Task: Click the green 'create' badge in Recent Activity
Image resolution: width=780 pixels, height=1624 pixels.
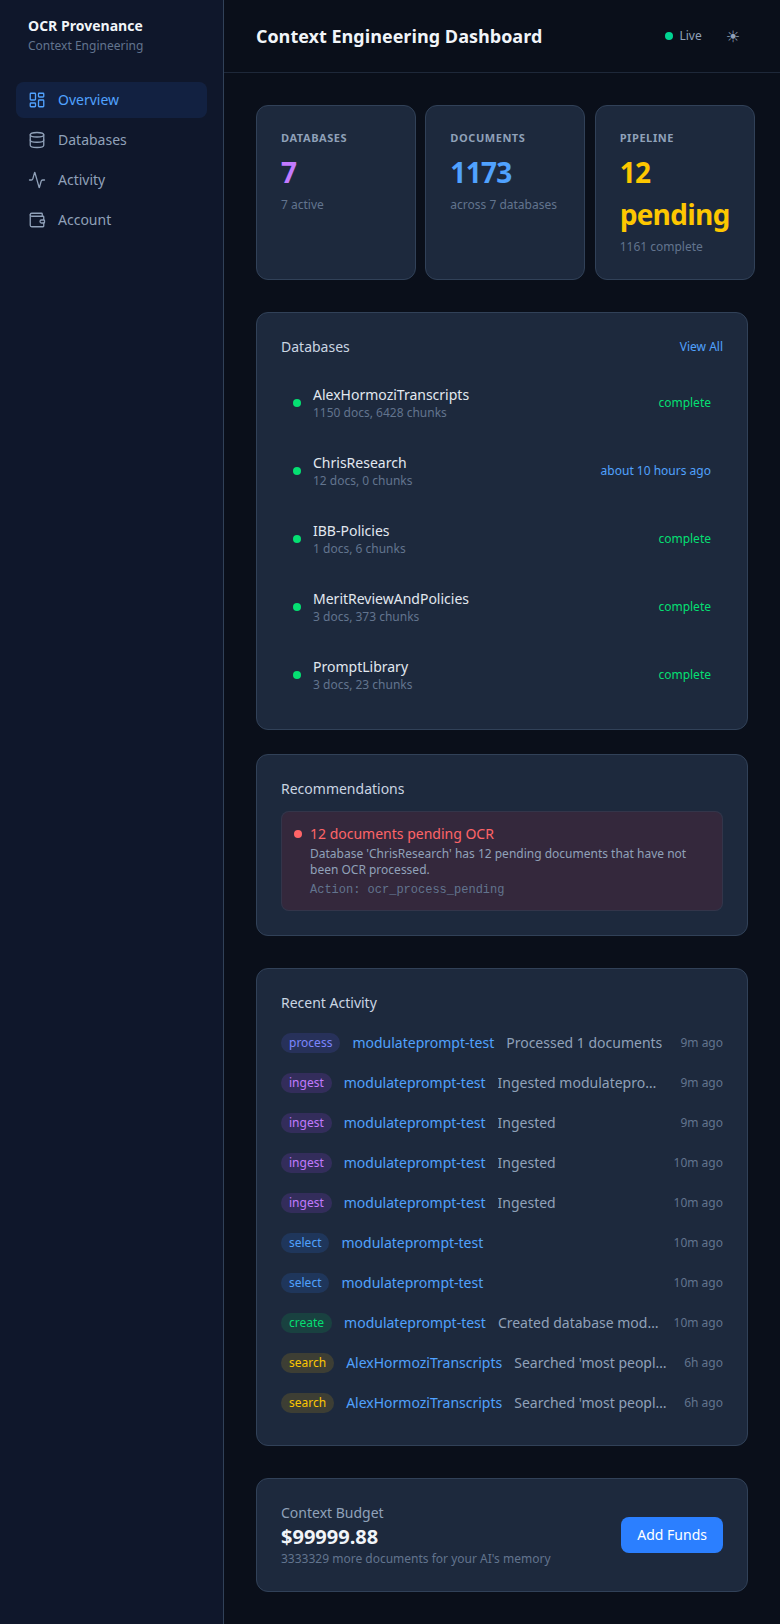Action: (x=306, y=1322)
